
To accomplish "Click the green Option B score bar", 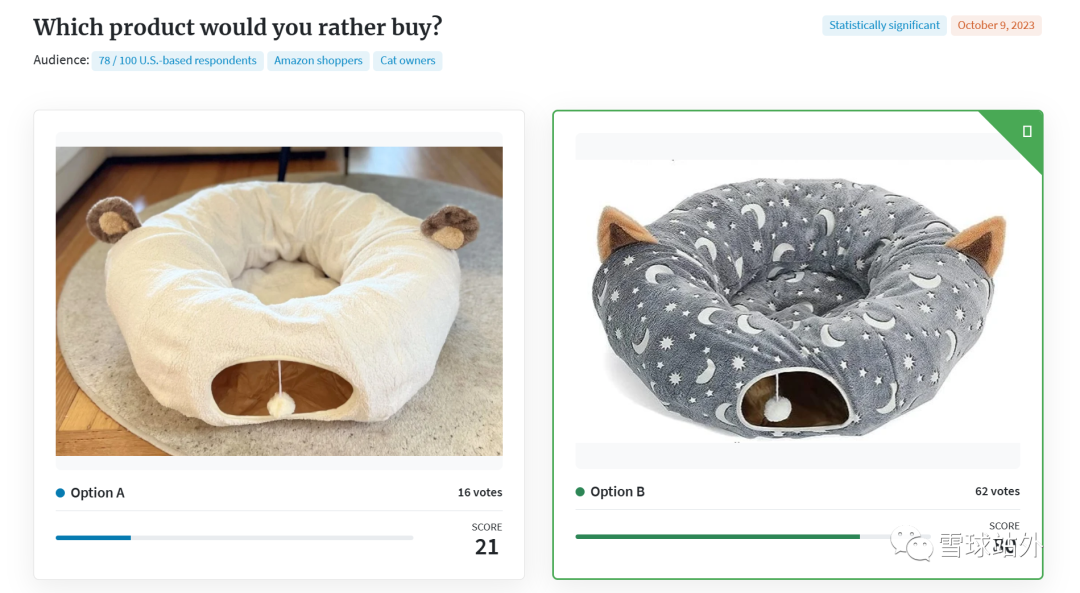I will [x=717, y=537].
